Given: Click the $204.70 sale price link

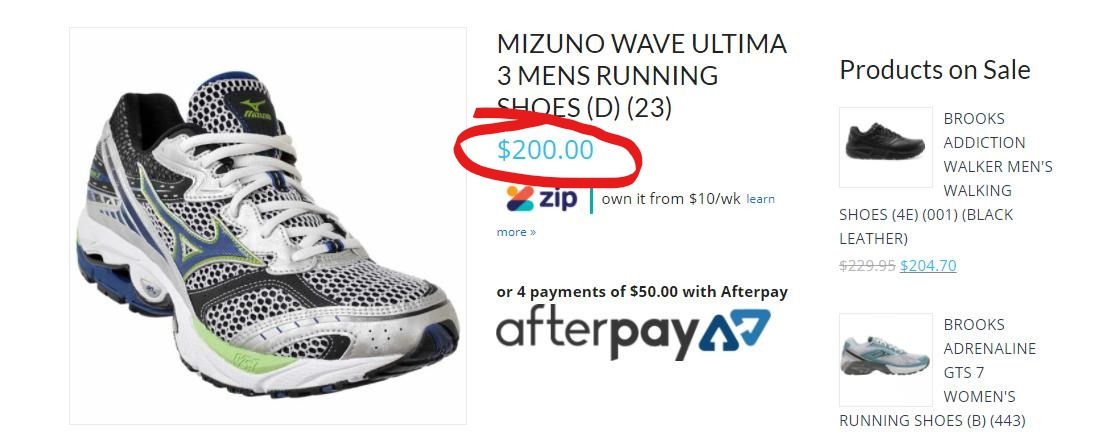Looking at the screenshot, I should [x=928, y=266].
